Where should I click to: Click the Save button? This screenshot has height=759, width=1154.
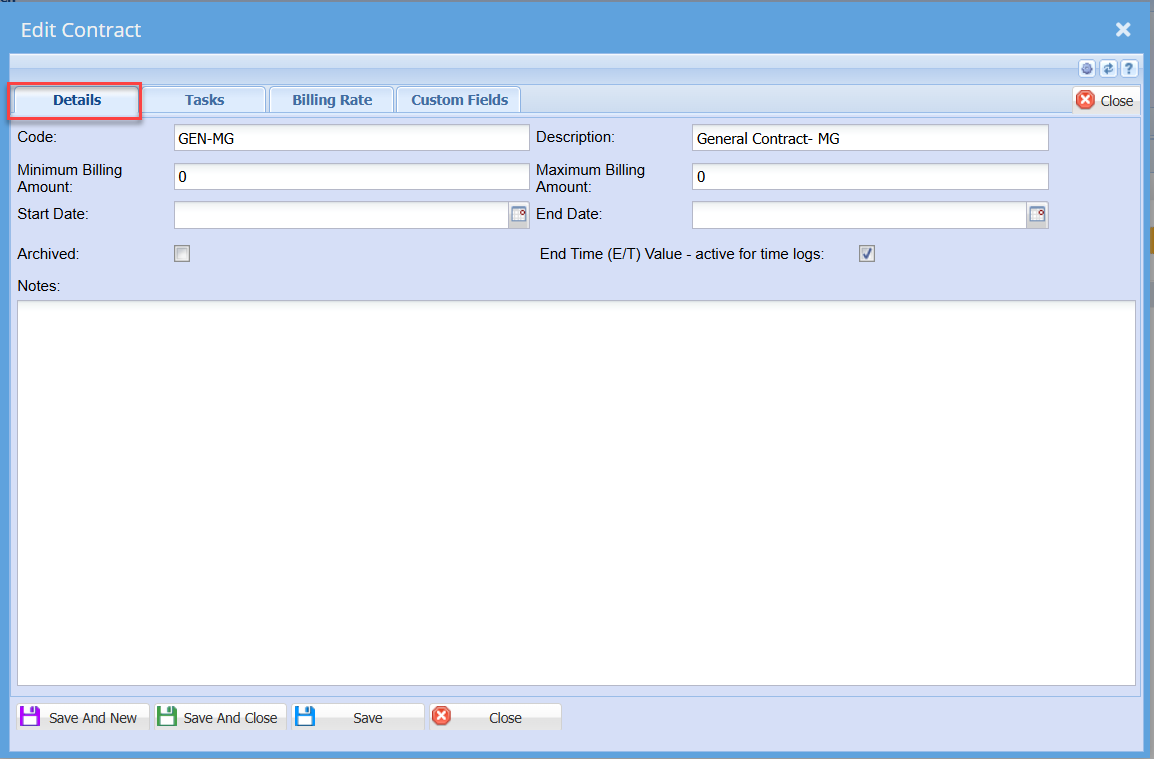click(x=358, y=717)
